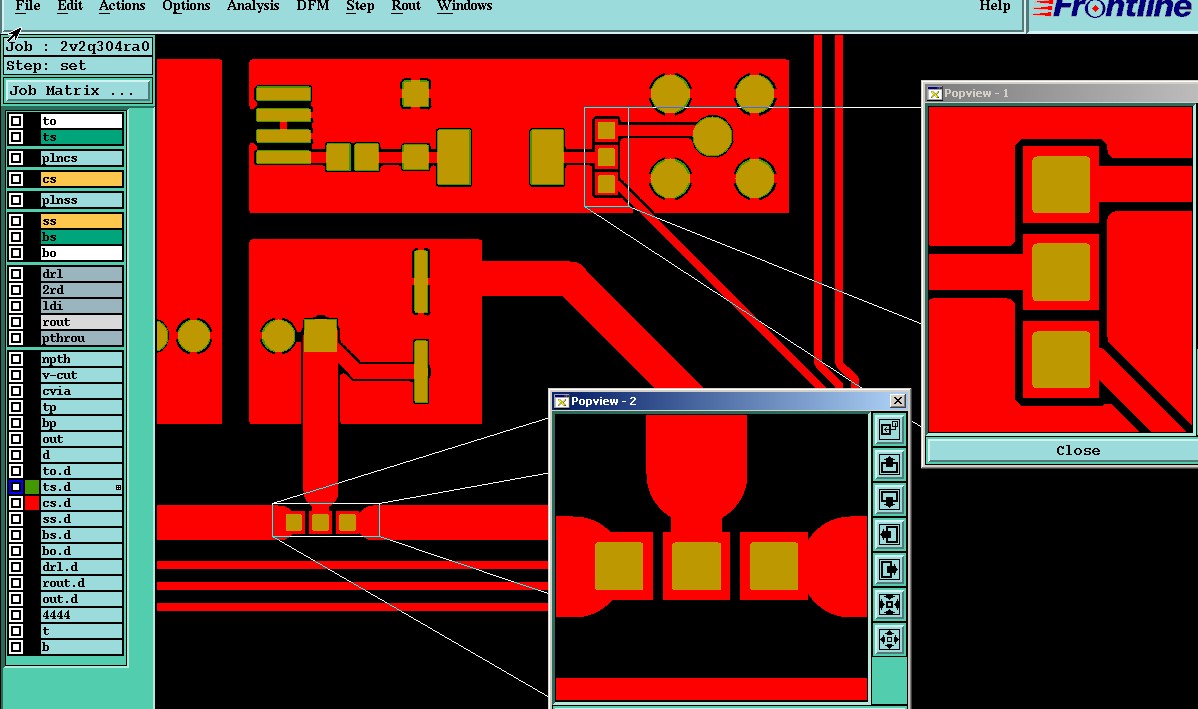
Task: Select the mpth layer name
Action: 81,359
